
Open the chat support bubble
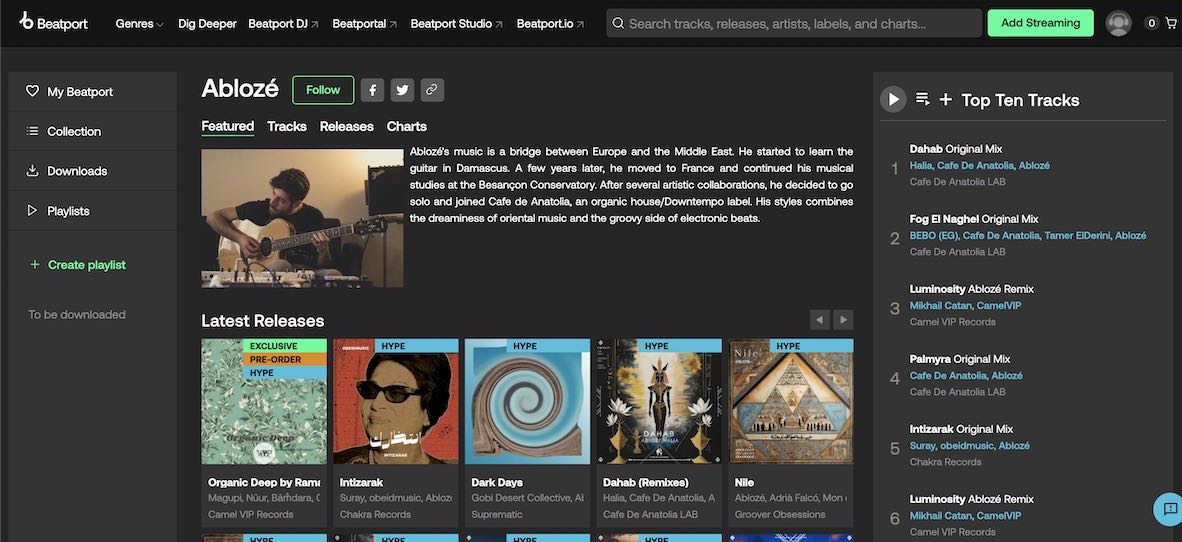pos(1169,508)
